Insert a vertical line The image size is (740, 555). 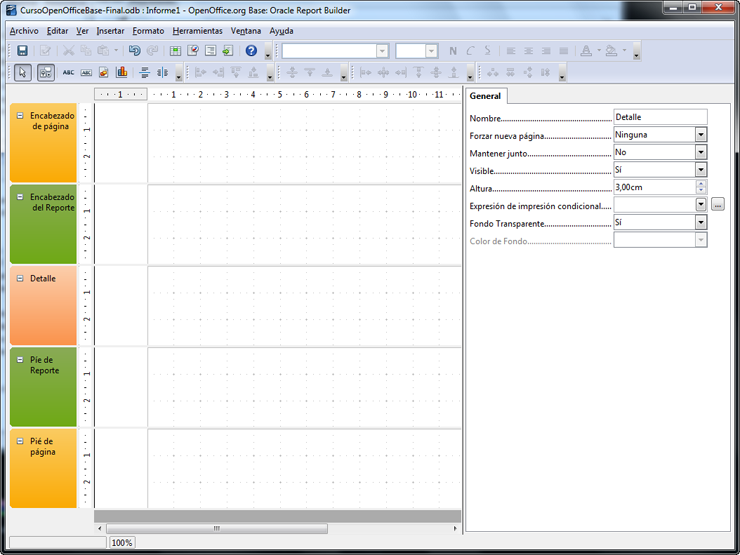click(x=162, y=72)
